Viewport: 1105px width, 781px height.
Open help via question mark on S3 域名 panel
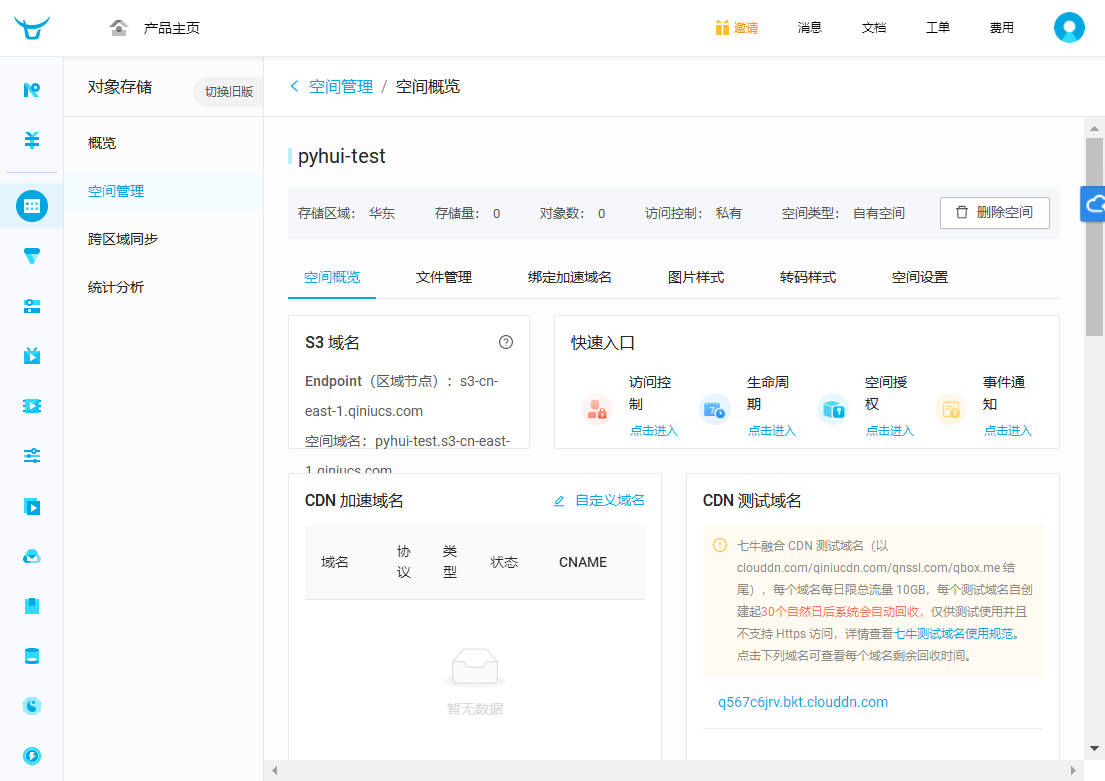506,341
